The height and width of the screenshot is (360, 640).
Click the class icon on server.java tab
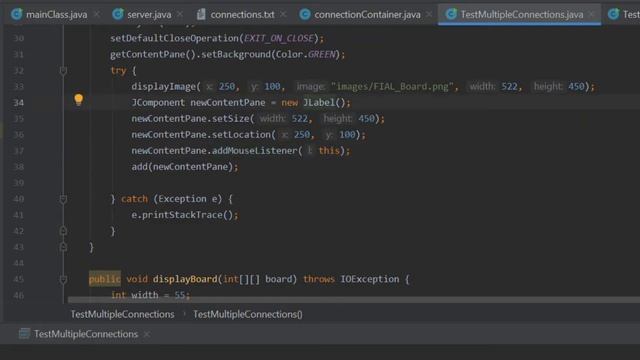click(x=118, y=14)
